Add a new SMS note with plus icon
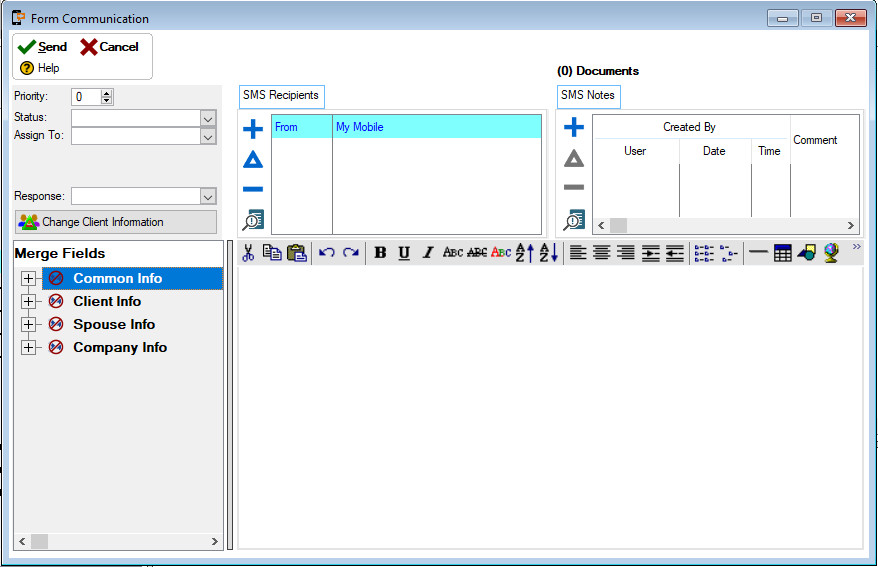This screenshot has width=878, height=567. (x=574, y=128)
